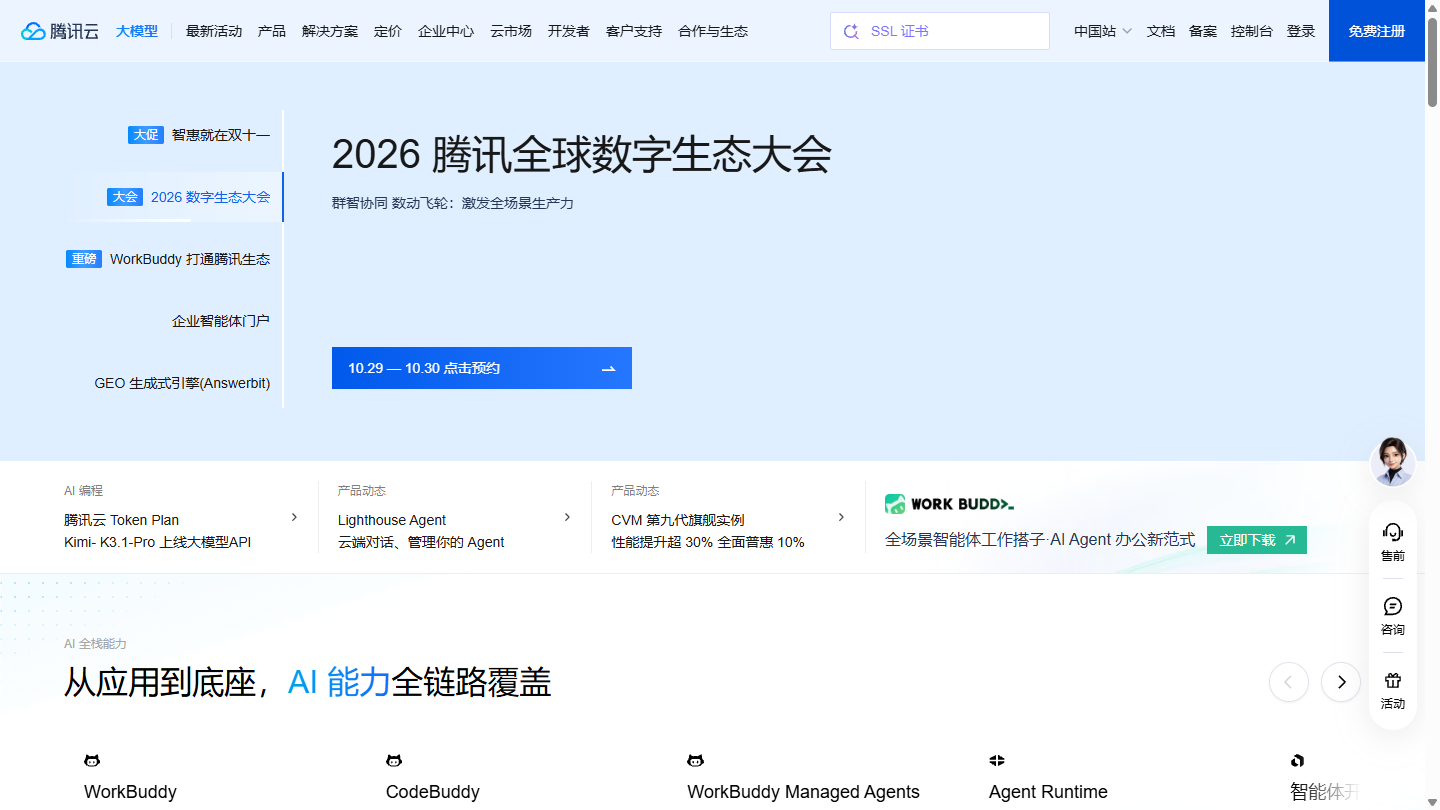The width and height of the screenshot is (1440, 810).
Task: Open chevron beside Lighthouse Agent
Action: 567,517
